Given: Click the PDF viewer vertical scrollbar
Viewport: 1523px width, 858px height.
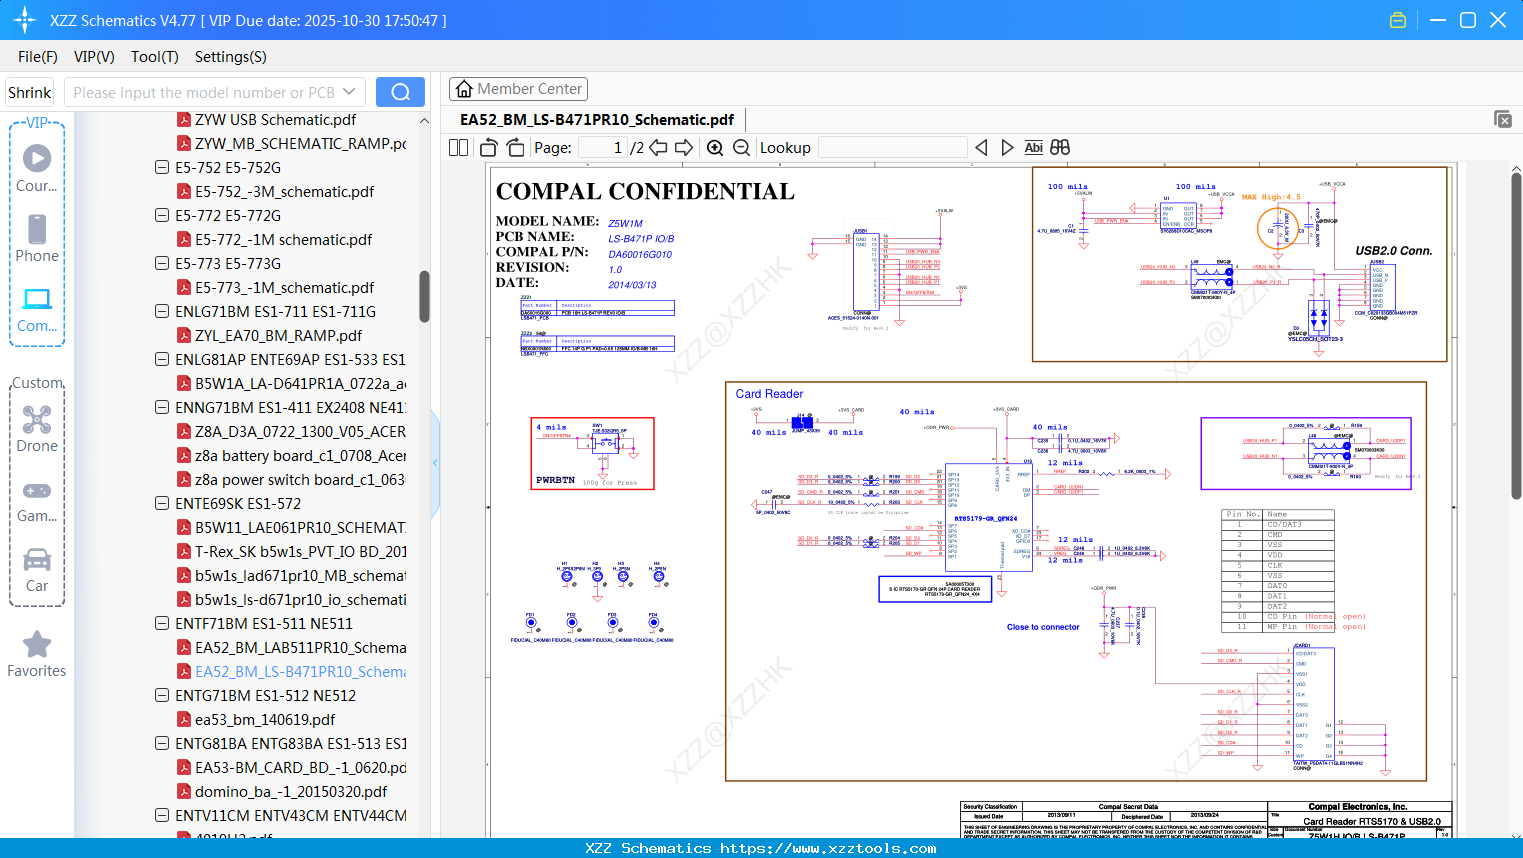Looking at the screenshot, I should 1516,336.
